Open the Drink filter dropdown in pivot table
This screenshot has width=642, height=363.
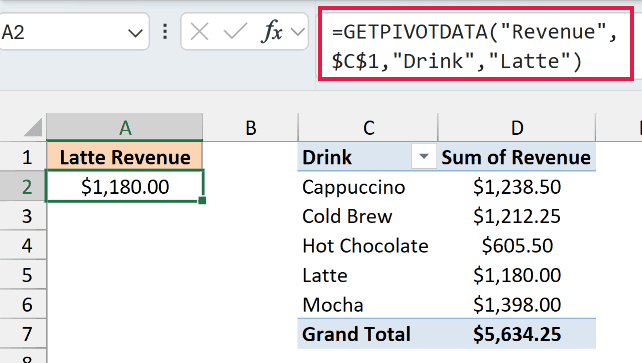[x=424, y=157]
